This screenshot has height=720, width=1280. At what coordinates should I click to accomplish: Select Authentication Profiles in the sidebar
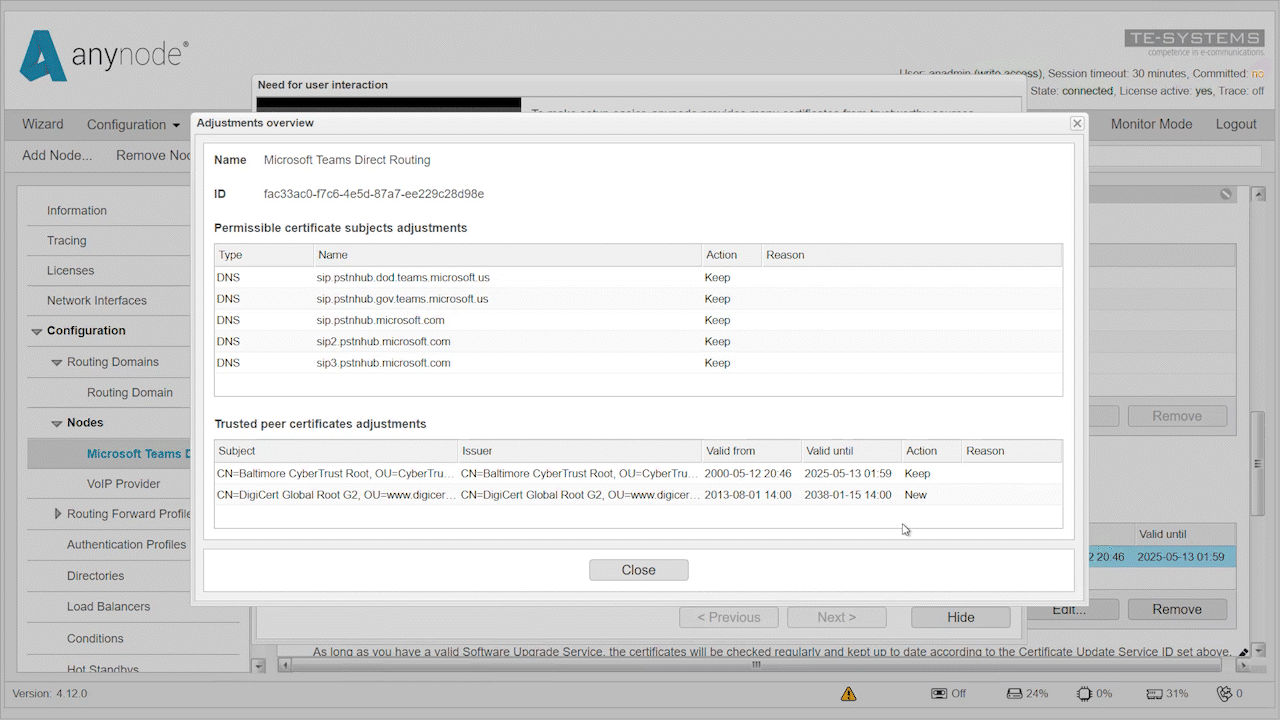pyautogui.click(x=126, y=545)
